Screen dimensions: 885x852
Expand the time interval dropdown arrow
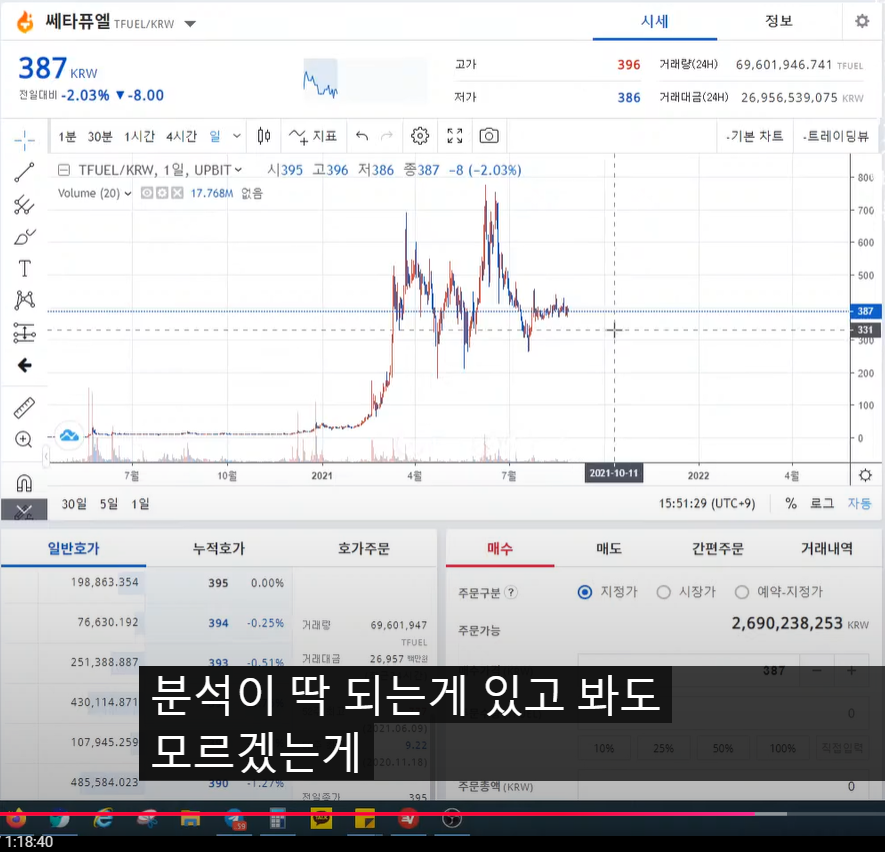point(236,136)
